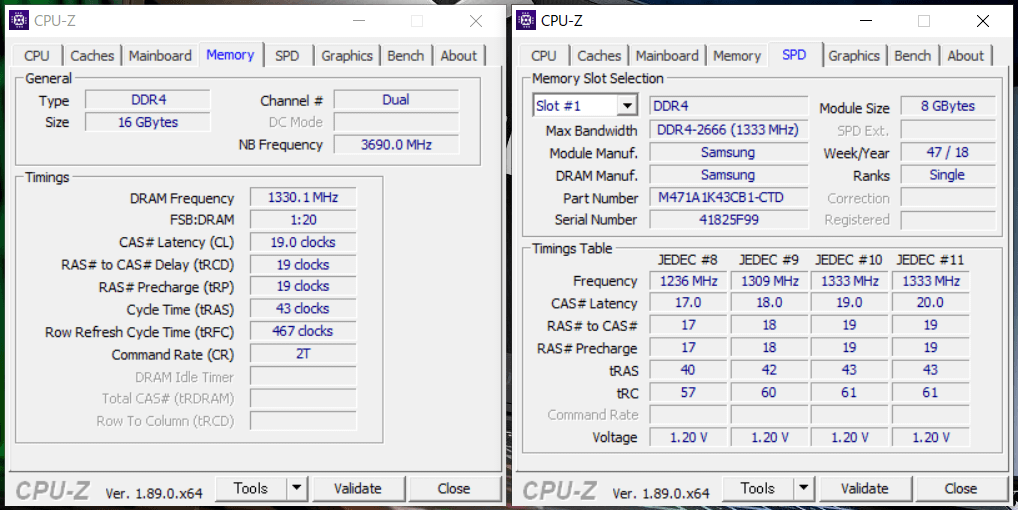Viewport: 1018px width, 510px height.
Task: Click DRAM Frequency value 1330.1 MHz
Action: pos(303,197)
